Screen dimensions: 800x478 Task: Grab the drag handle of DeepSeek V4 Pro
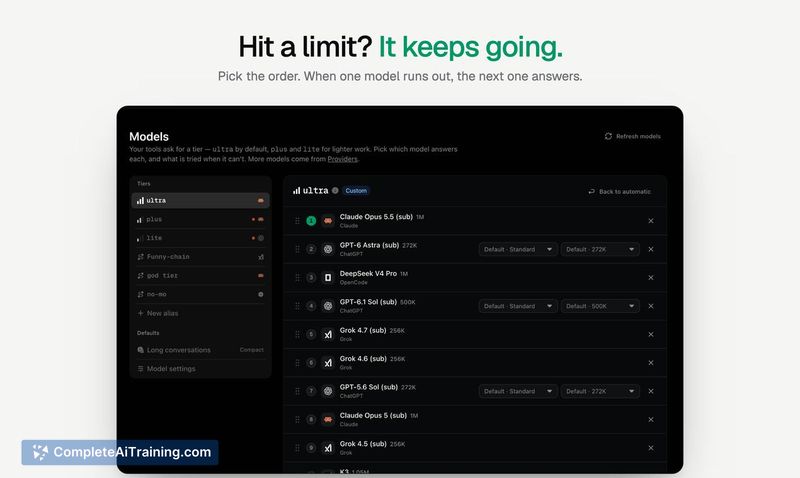point(297,278)
